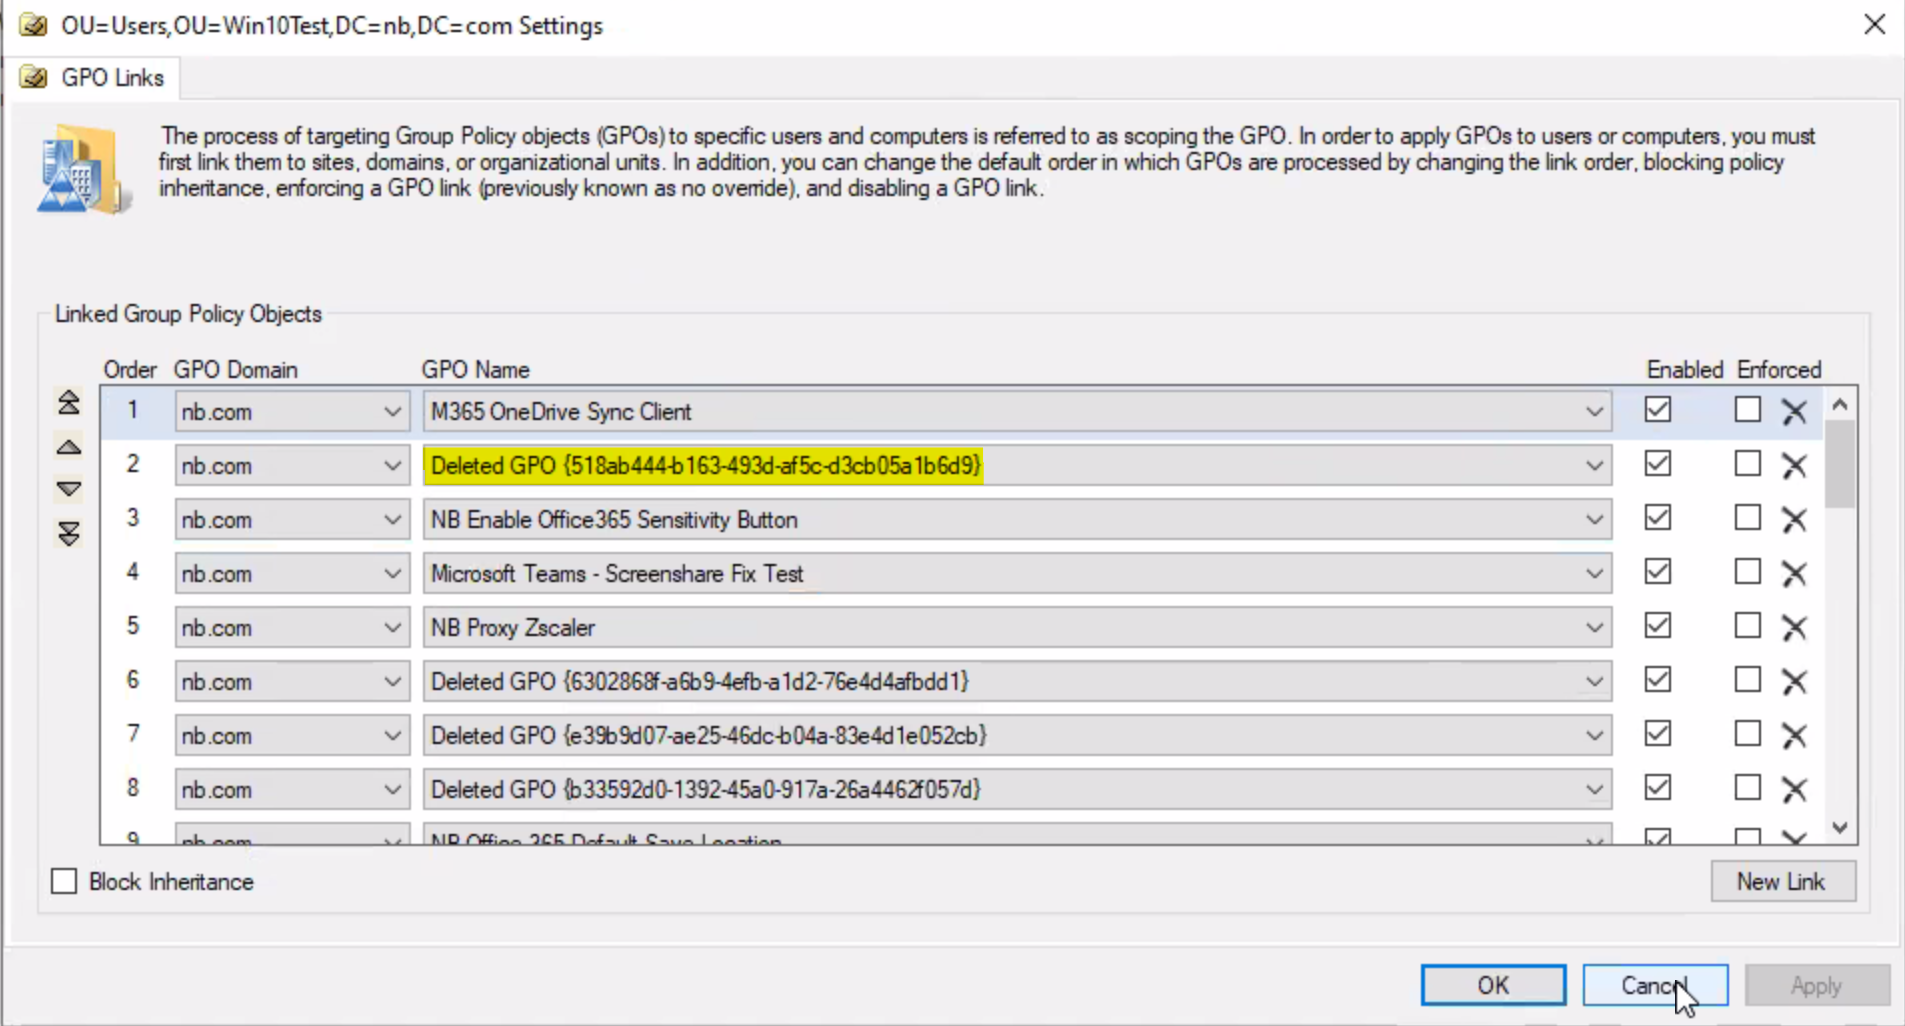Remove the NB Proxy Zscaler link
Viewport: 1905px width, 1026px height.
tap(1794, 627)
